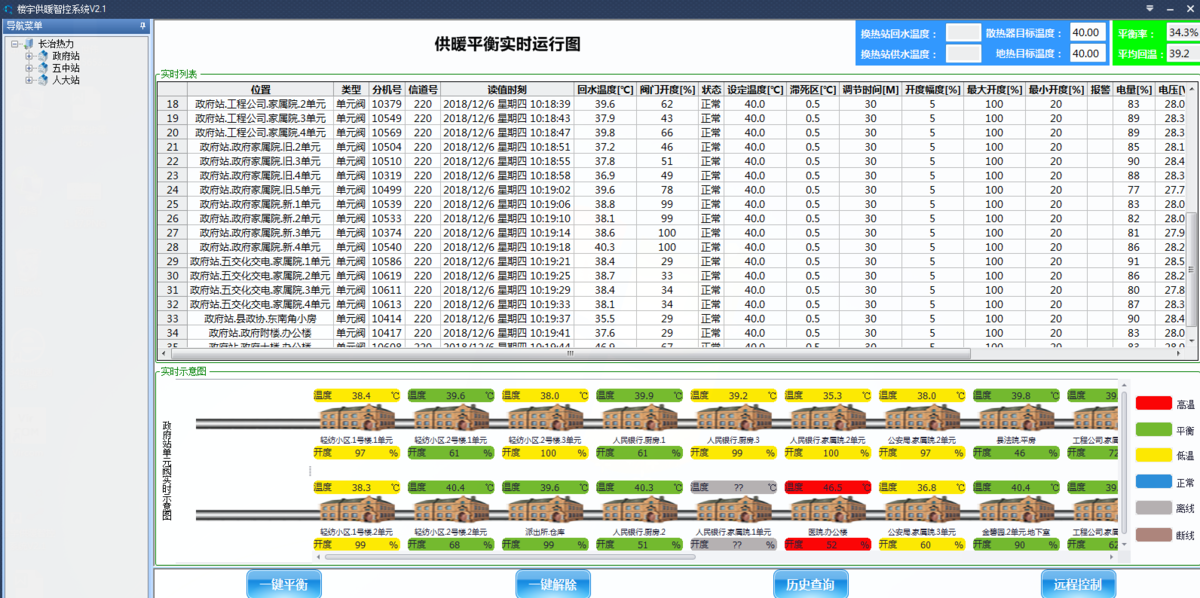Click the 散热器目标温度 input field
1200x598 pixels.
pos(1086,32)
